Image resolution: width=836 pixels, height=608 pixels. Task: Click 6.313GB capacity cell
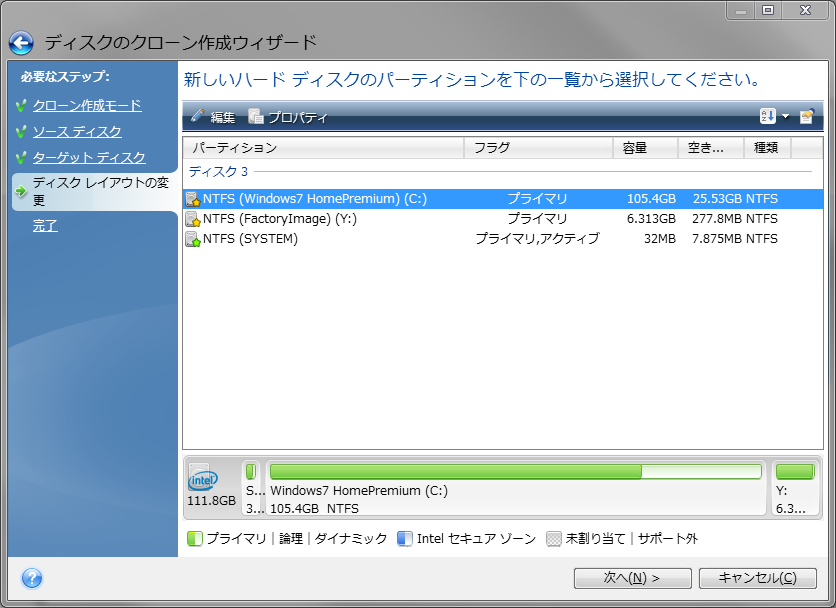(651, 219)
